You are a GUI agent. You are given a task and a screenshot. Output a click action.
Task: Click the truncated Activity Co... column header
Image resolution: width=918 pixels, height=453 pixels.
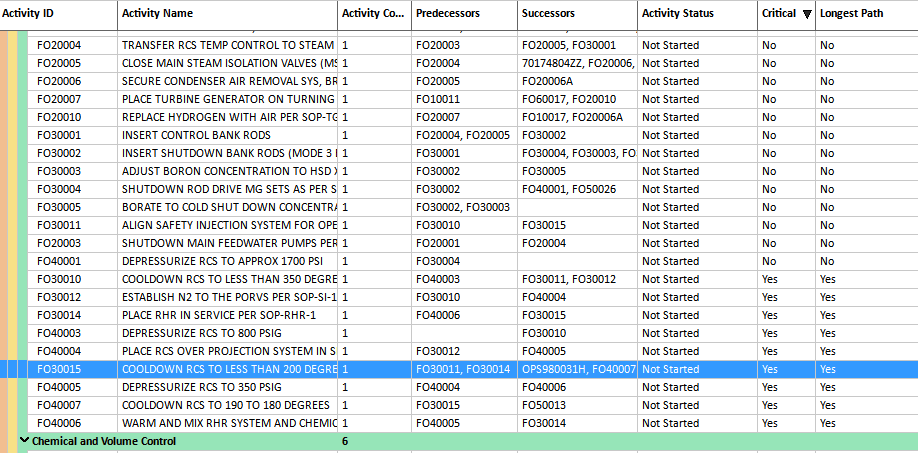pos(374,13)
